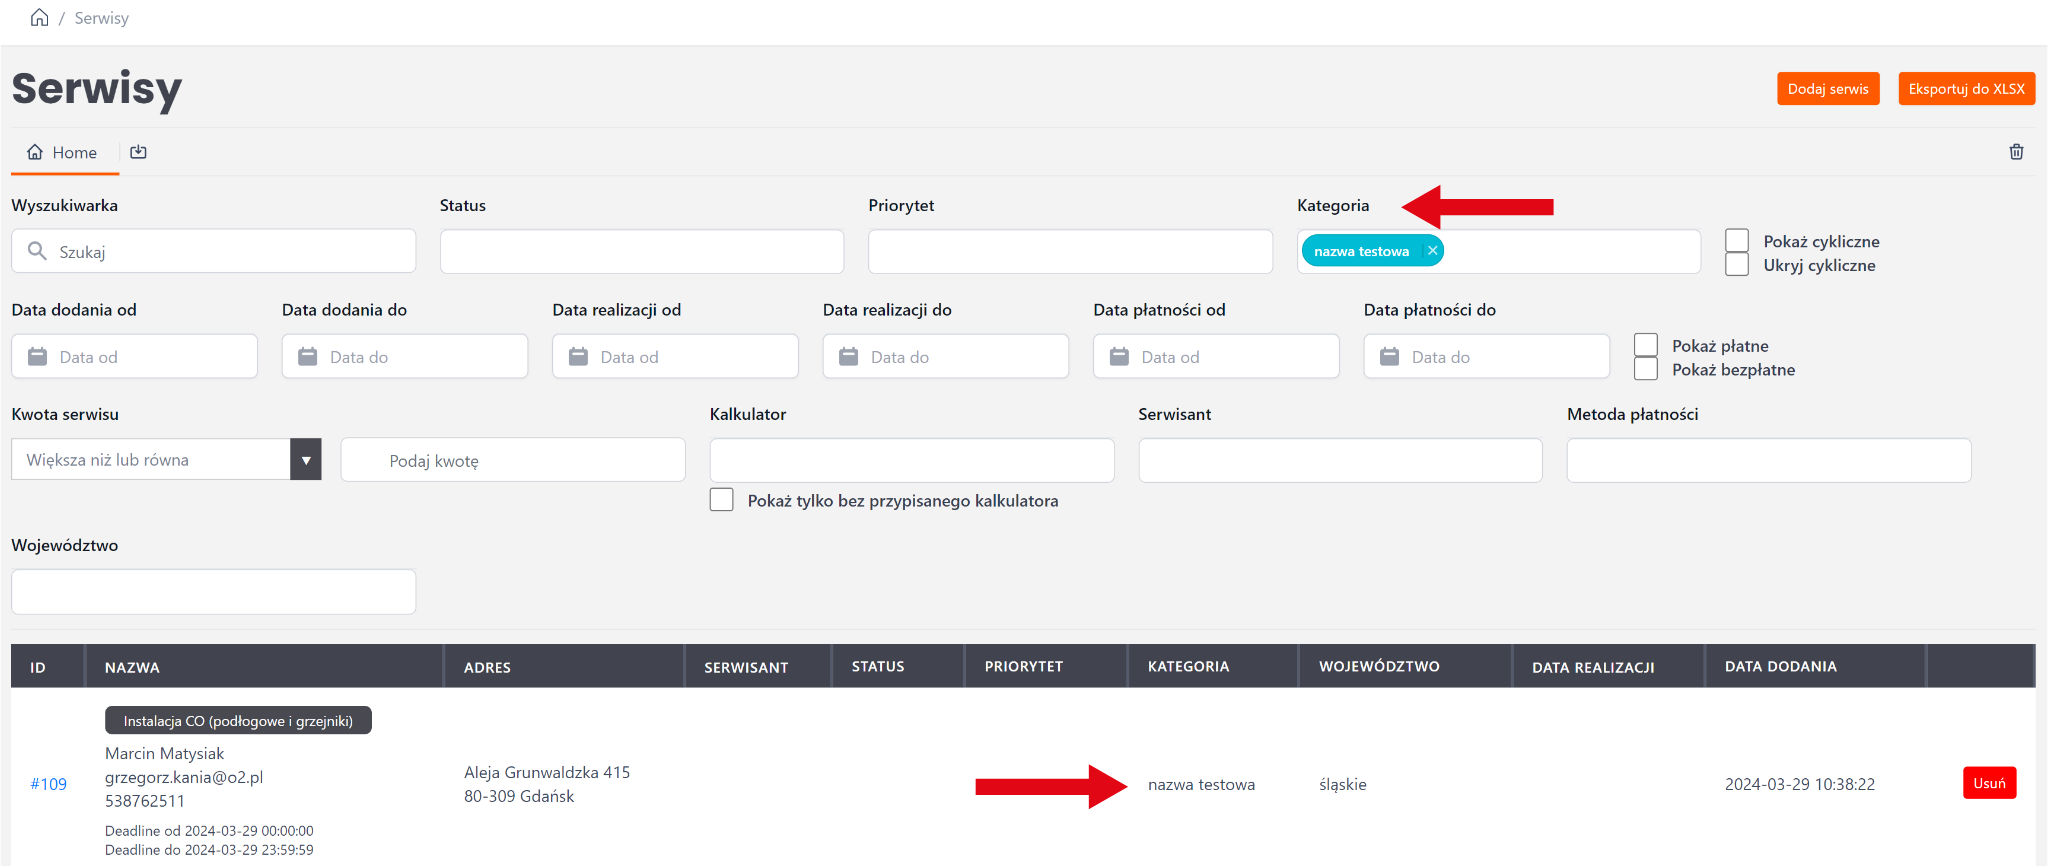Open service #109 link
This screenshot has width=2048, height=866.
tap(48, 784)
